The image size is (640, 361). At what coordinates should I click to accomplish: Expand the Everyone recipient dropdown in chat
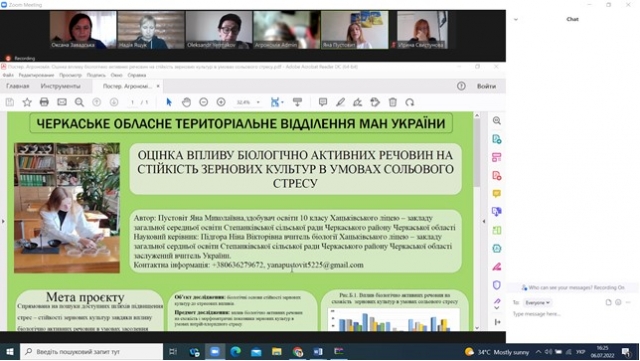point(537,303)
